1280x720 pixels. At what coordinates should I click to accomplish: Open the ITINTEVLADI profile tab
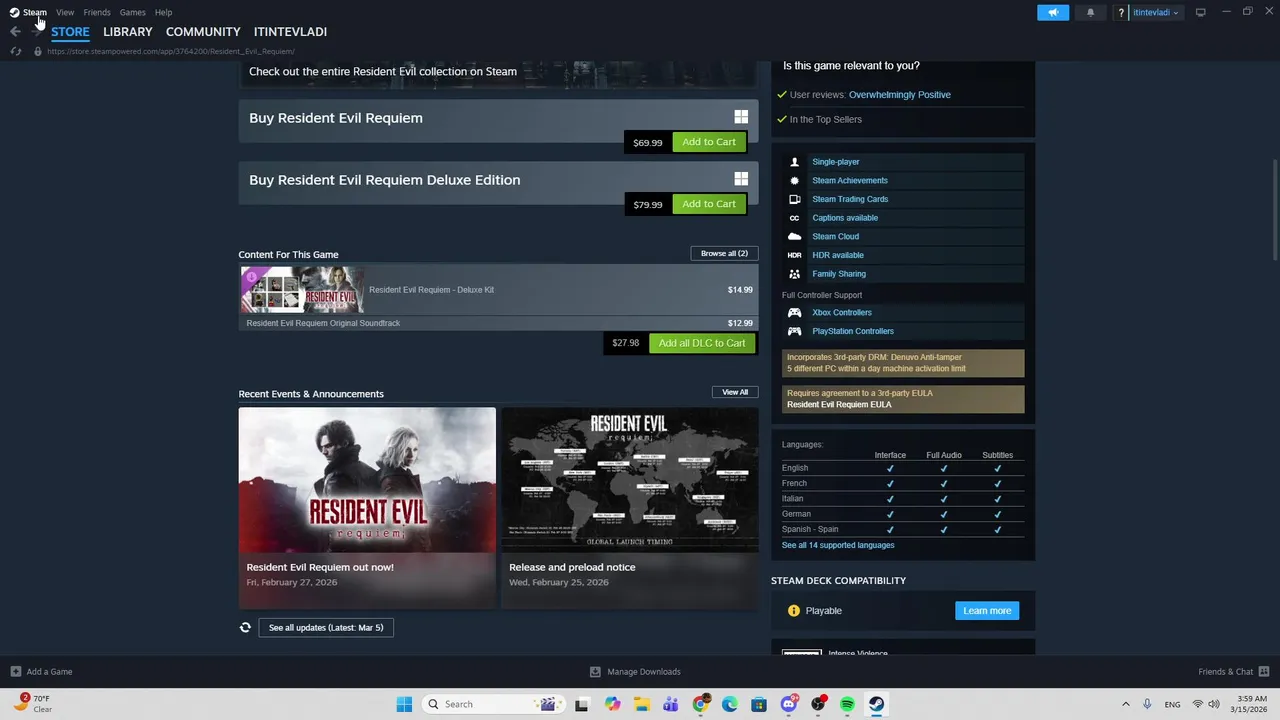[x=290, y=32]
